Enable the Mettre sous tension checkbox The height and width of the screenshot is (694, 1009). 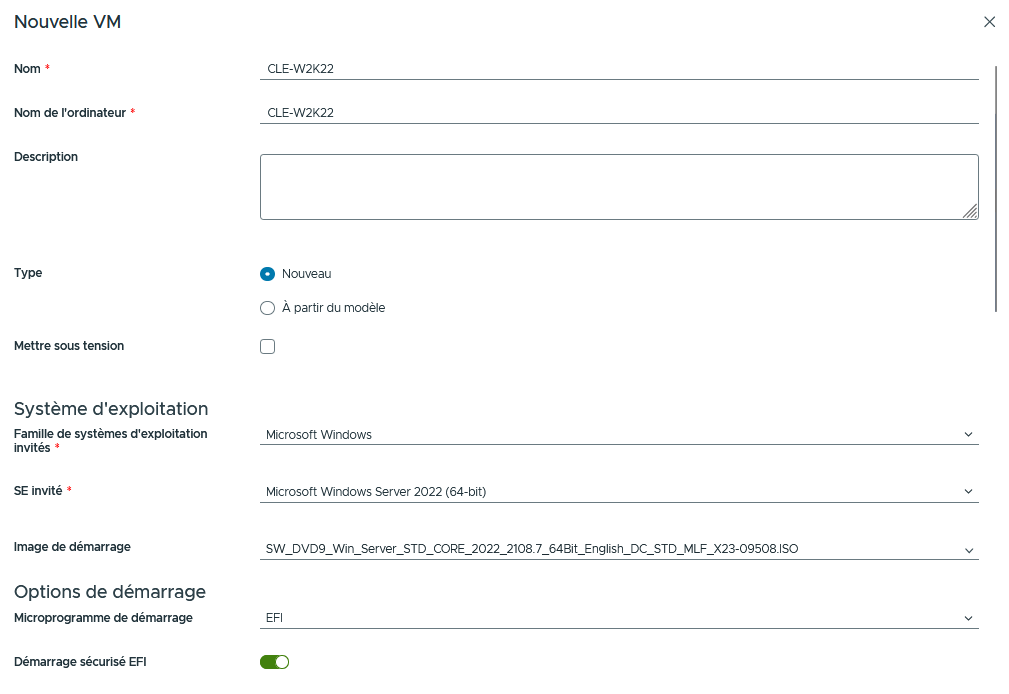click(267, 347)
